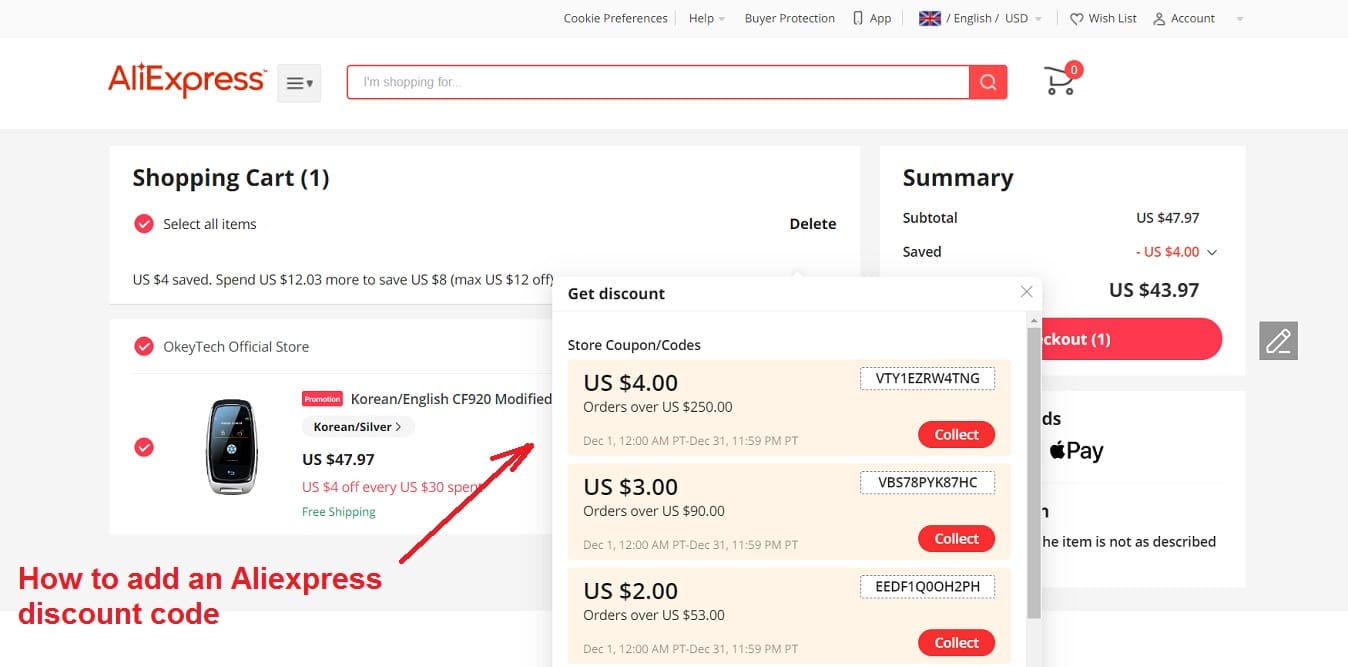Toggle OkeyTech Official Store checkbox
Screen dimensions: 1348x667
[144, 347]
